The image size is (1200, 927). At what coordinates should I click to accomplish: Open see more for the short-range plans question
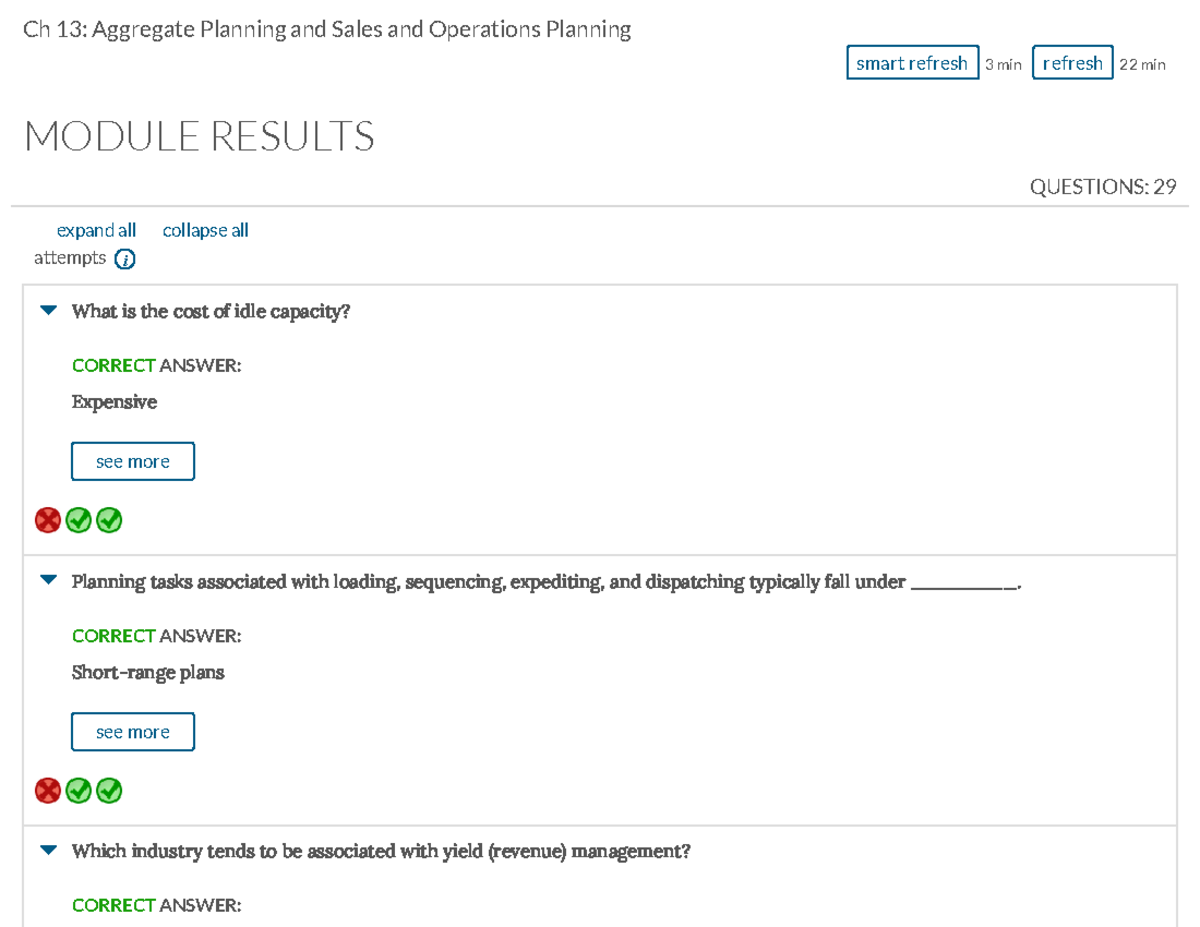point(132,731)
